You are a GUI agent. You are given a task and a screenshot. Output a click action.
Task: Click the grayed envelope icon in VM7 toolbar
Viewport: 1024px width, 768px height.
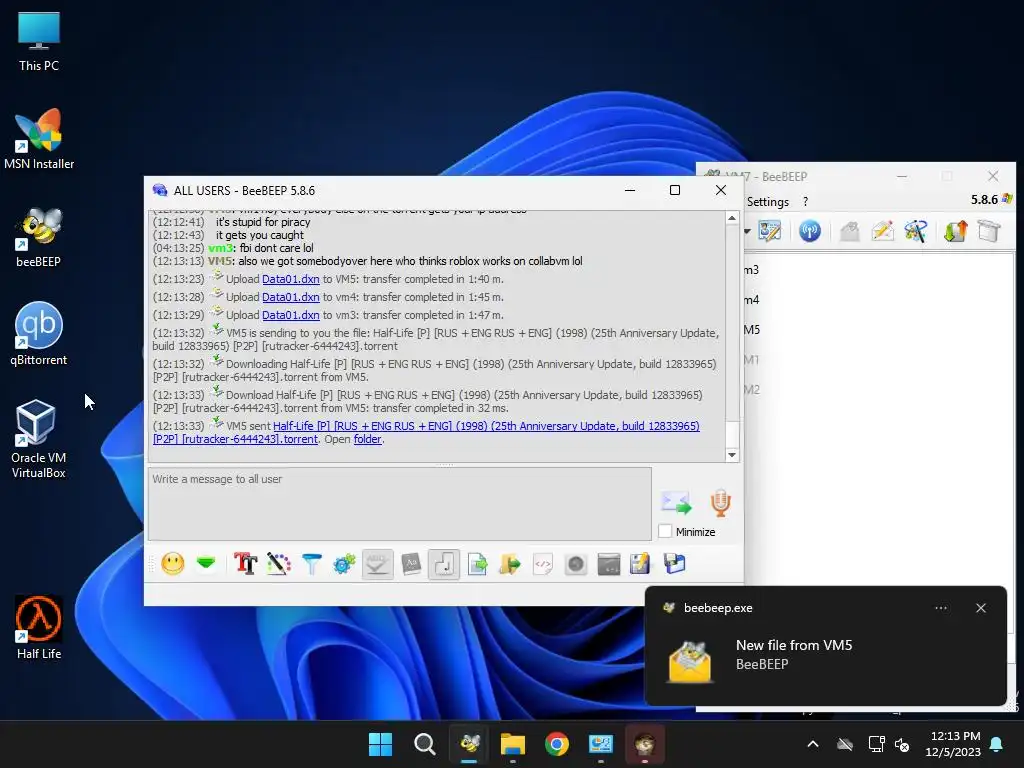[850, 231]
